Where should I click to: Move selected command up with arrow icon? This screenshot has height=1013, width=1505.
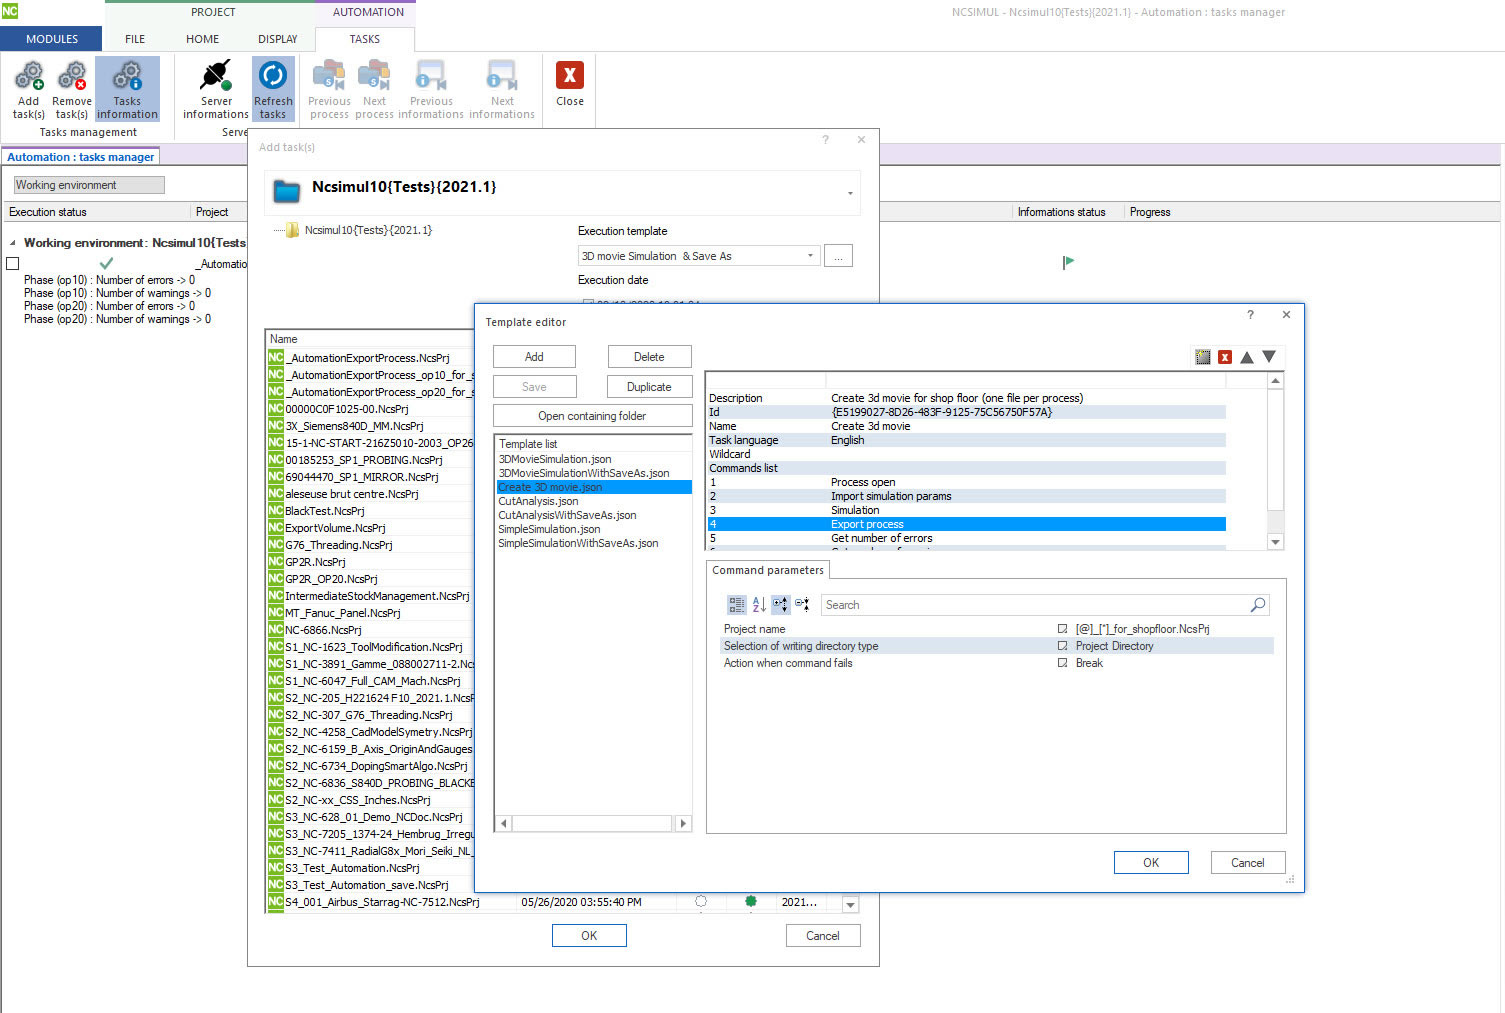coord(1247,357)
